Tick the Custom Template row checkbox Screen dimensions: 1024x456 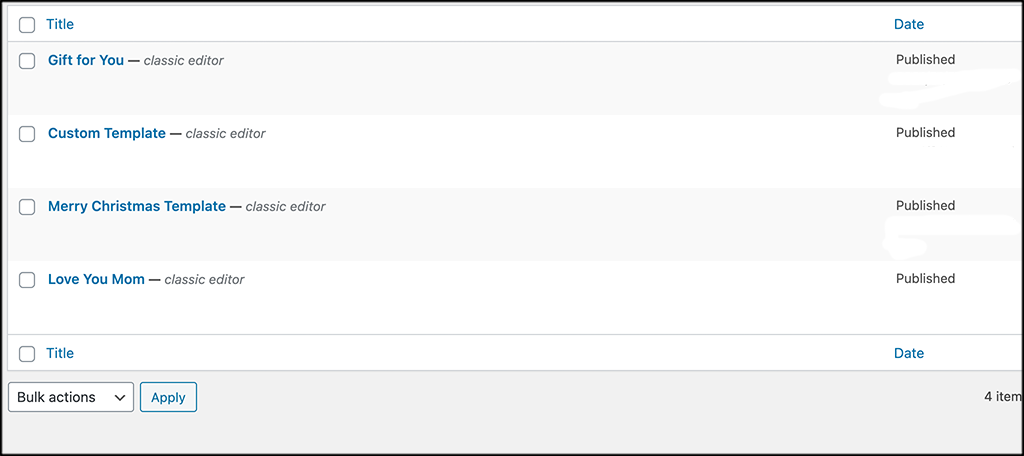28,134
